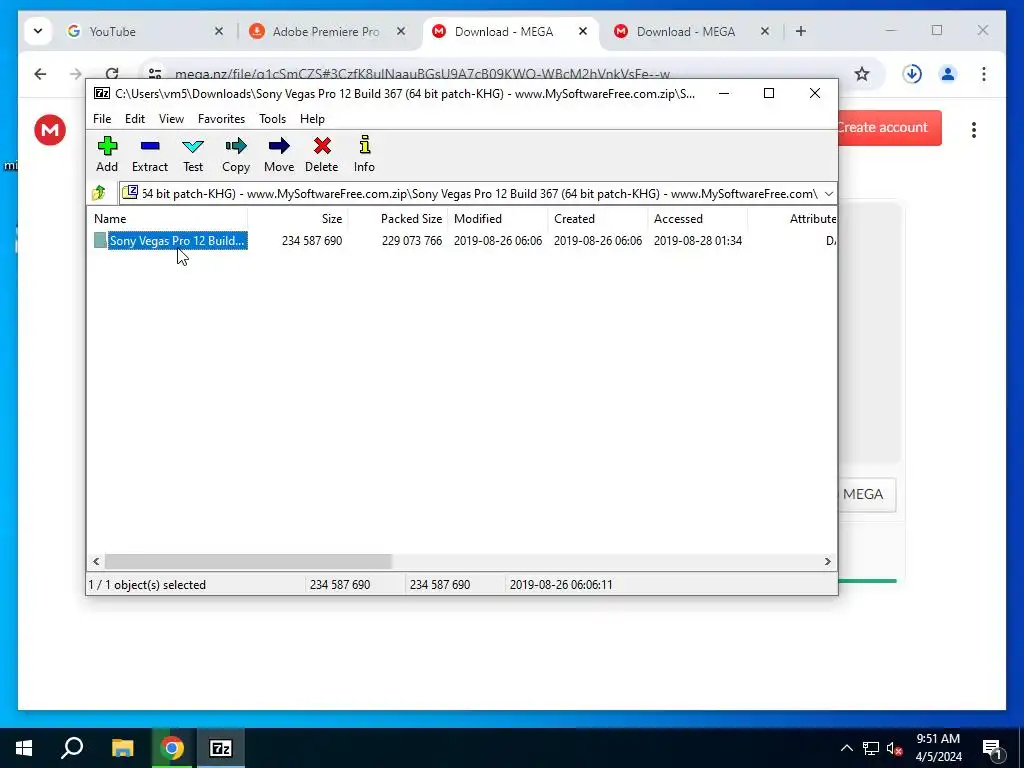Screen dimensions: 1024x768
Task: Click the MEGA button behind 7-Zip window
Action: 867,494
